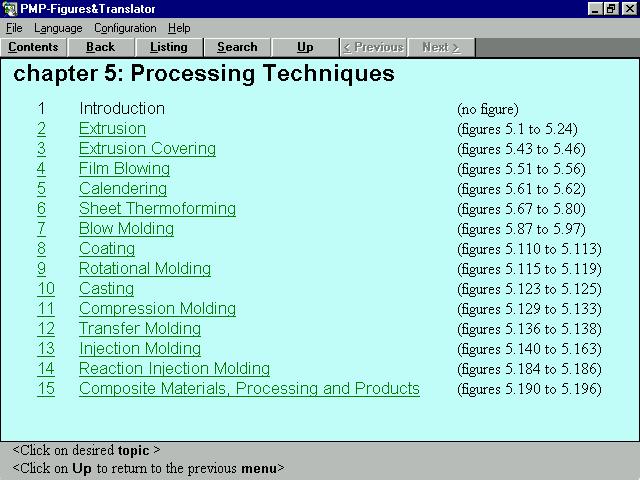Open the Configuration menu

pos(125,28)
